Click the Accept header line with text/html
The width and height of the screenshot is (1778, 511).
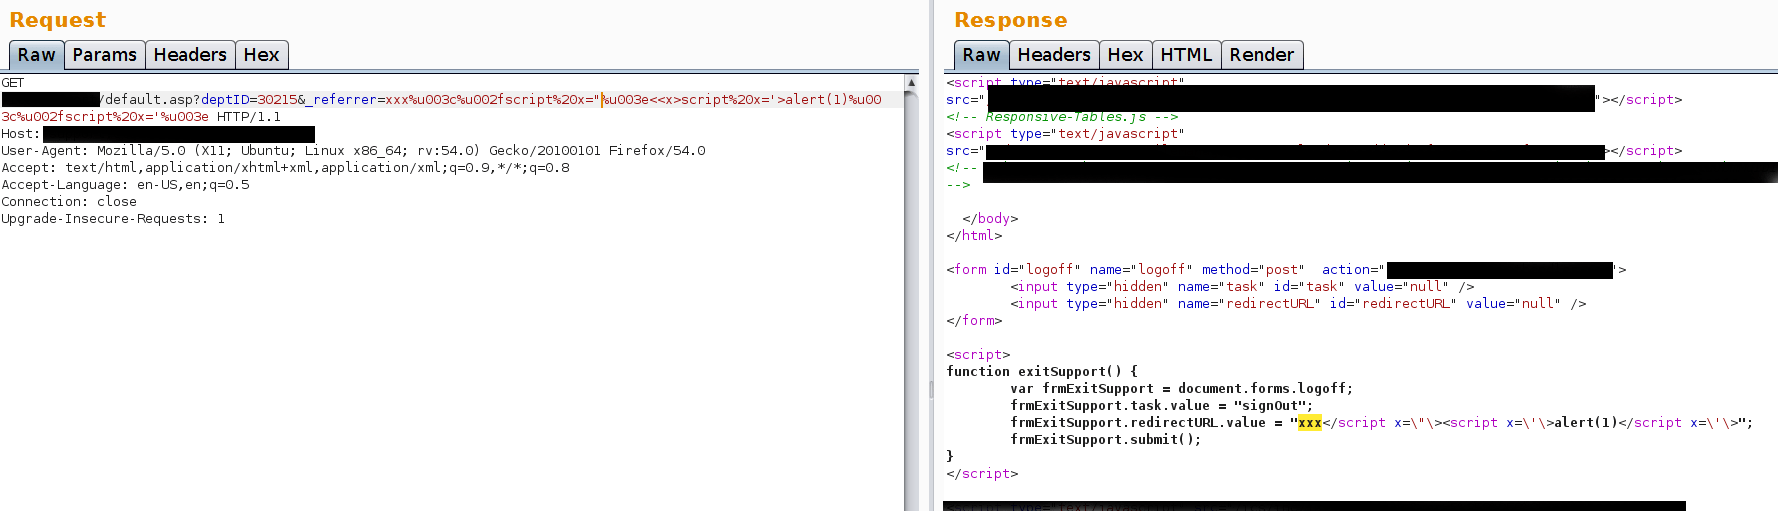(x=285, y=168)
